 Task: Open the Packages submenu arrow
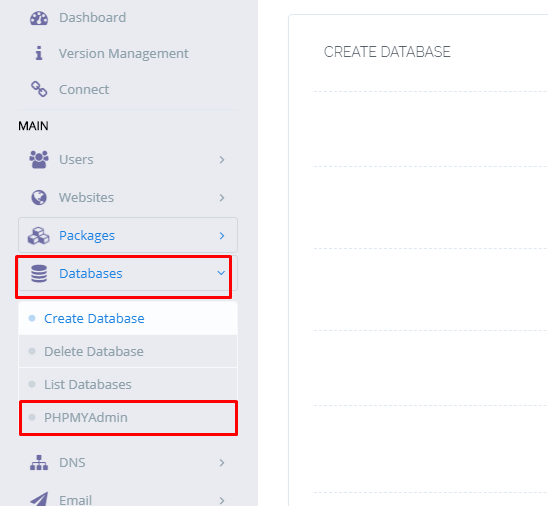point(222,236)
